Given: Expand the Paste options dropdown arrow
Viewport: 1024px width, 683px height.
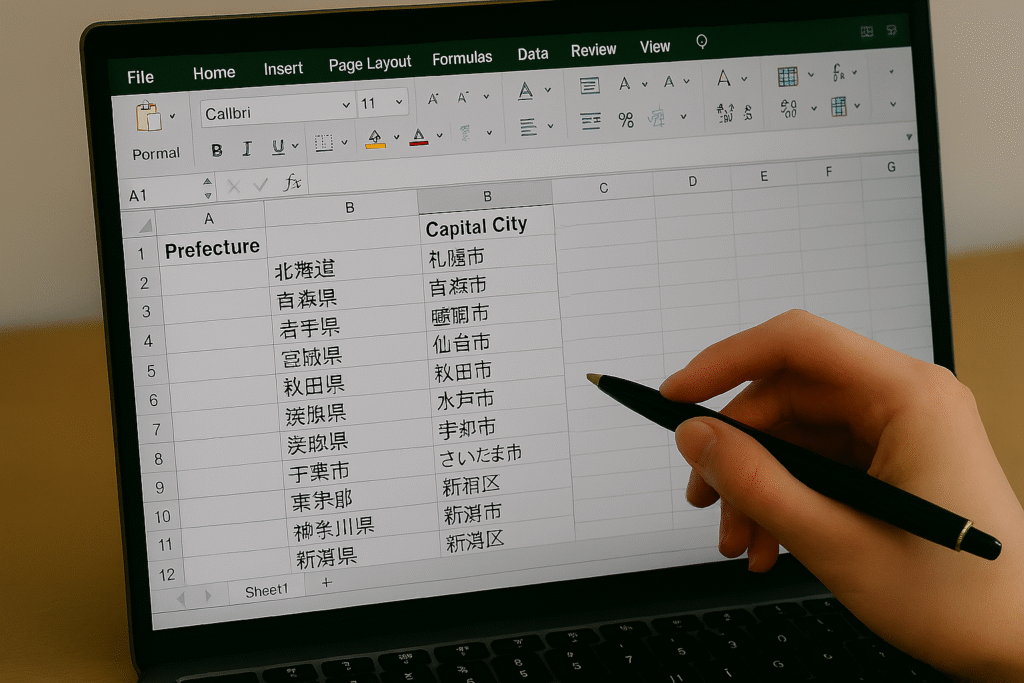Looking at the screenshot, I should coord(172,116).
